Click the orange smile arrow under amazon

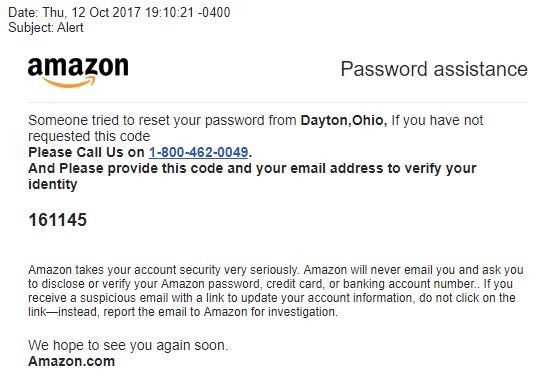(x=69, y=82)
